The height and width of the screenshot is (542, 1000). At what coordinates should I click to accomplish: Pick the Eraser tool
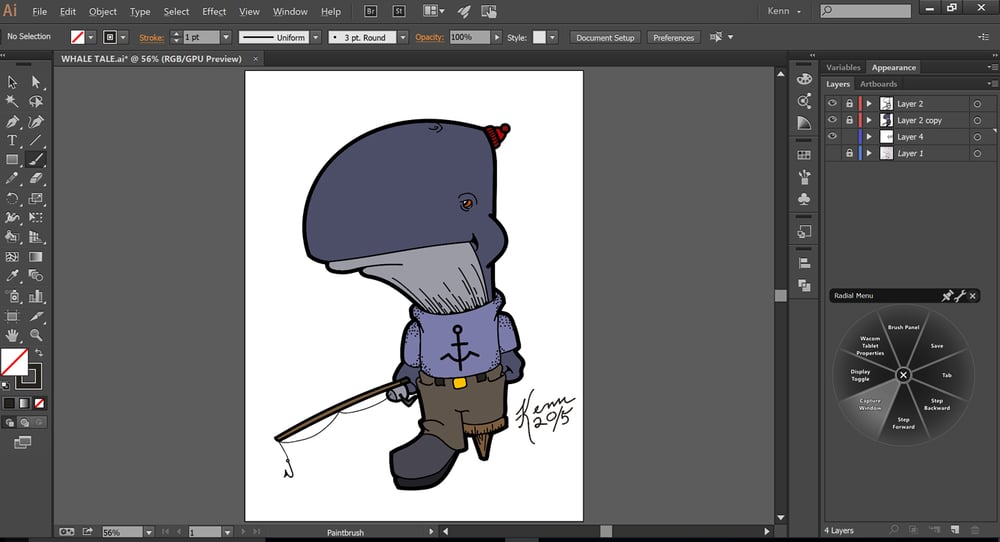tap(36, 179)
